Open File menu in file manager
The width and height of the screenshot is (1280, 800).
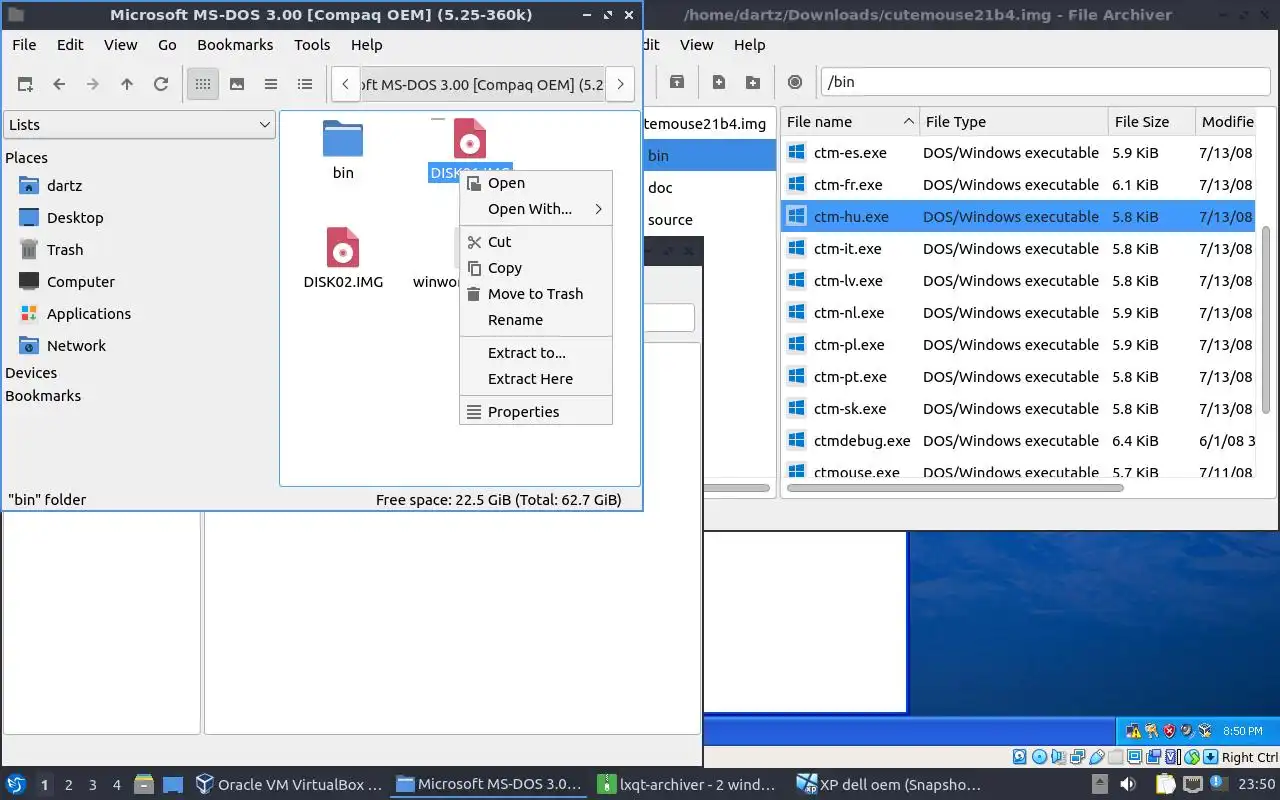click(24, 44)
